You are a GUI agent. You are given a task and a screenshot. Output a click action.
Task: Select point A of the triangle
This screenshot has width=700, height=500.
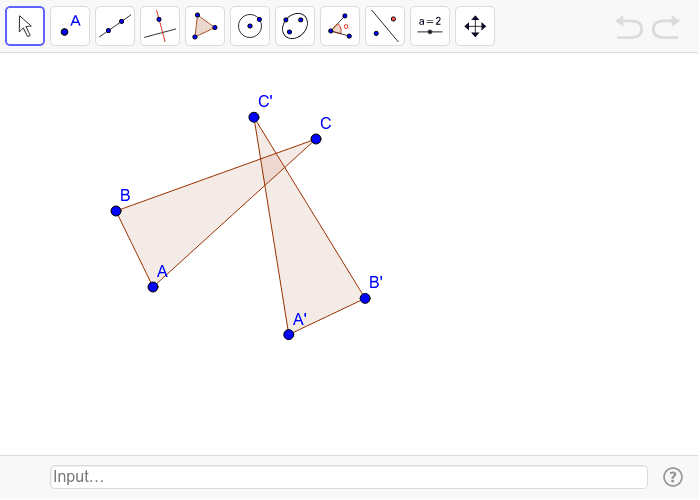[153, 287]
